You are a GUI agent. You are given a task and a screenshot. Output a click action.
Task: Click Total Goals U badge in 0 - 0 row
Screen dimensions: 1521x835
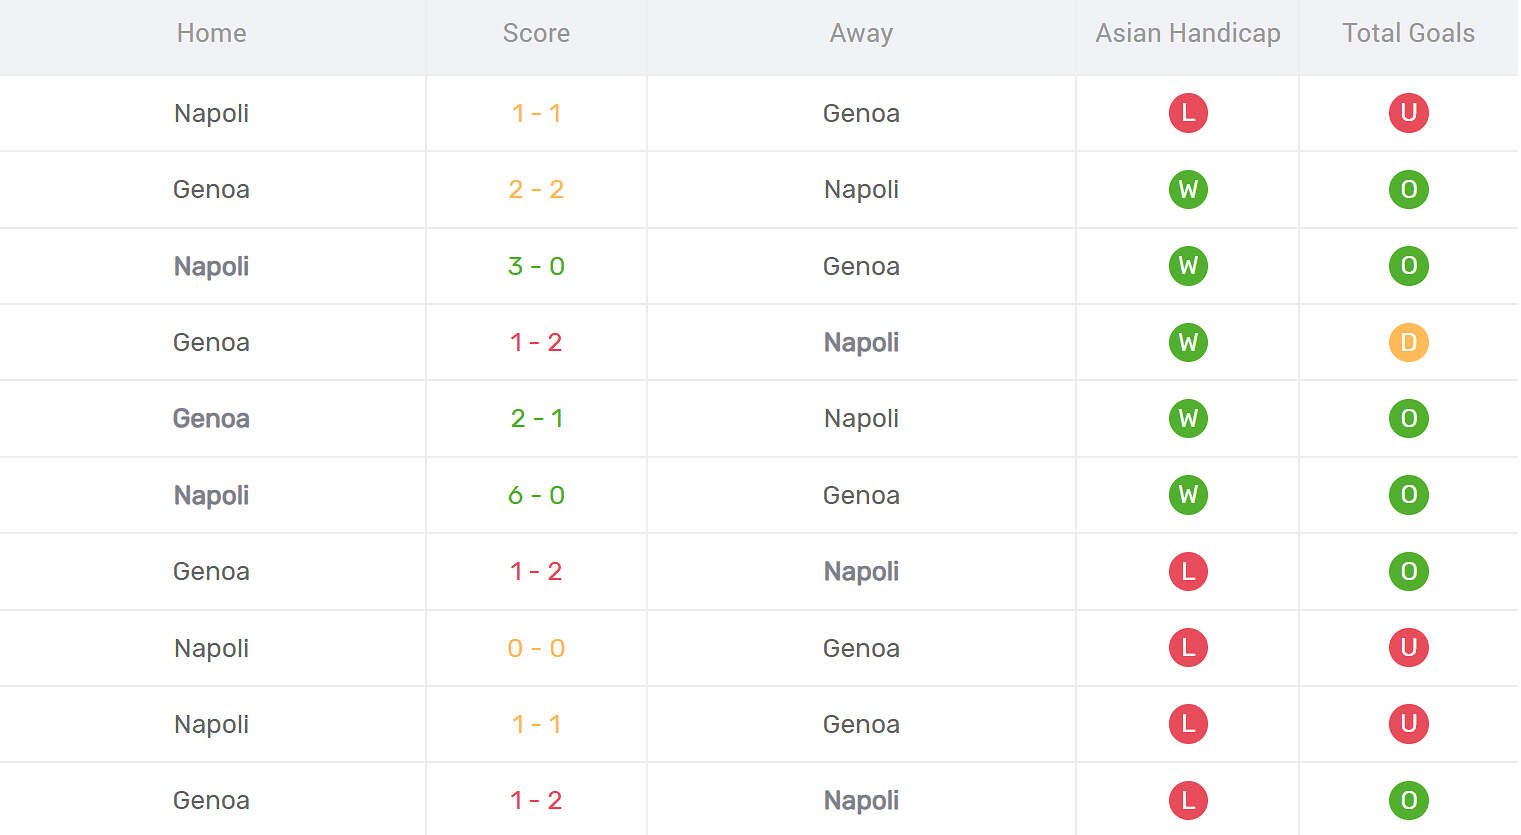[1408, 648]
